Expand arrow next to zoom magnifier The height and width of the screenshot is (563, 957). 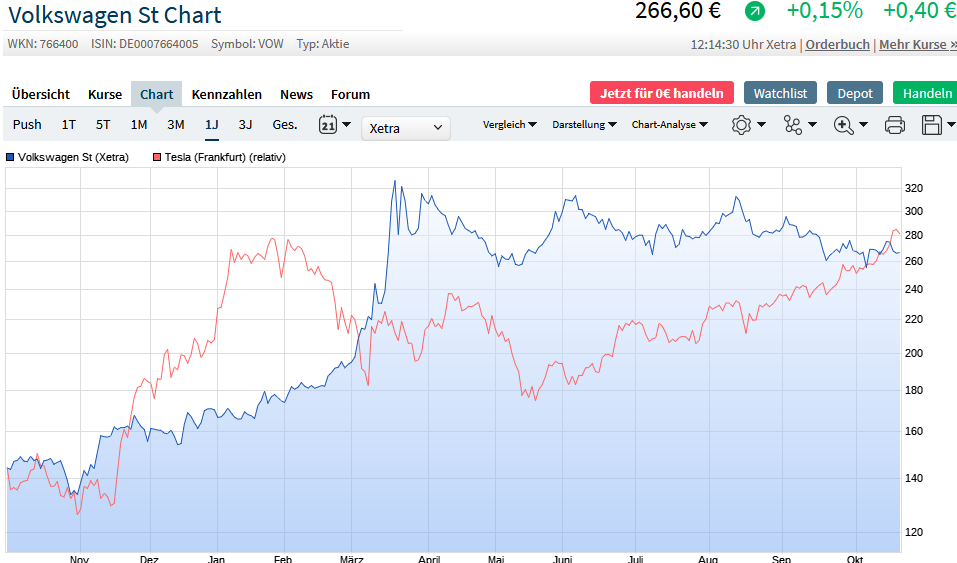tap(864, 125)
